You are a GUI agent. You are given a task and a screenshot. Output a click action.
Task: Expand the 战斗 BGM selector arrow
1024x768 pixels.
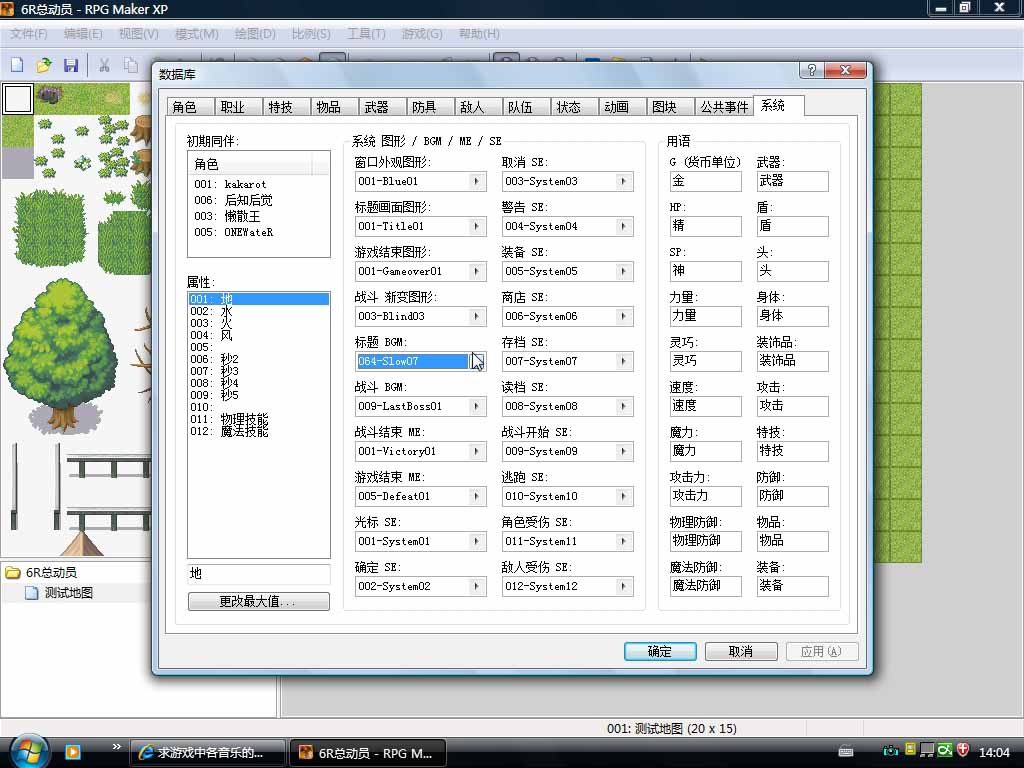point(477,406)
